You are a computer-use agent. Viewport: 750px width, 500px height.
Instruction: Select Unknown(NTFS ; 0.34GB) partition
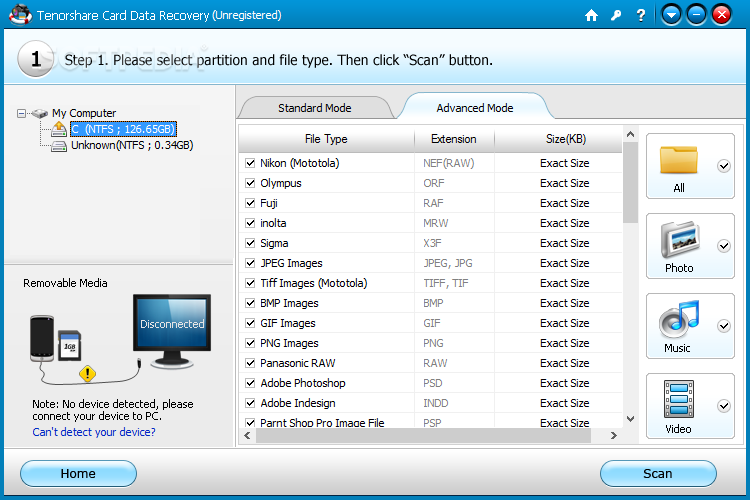132,145
